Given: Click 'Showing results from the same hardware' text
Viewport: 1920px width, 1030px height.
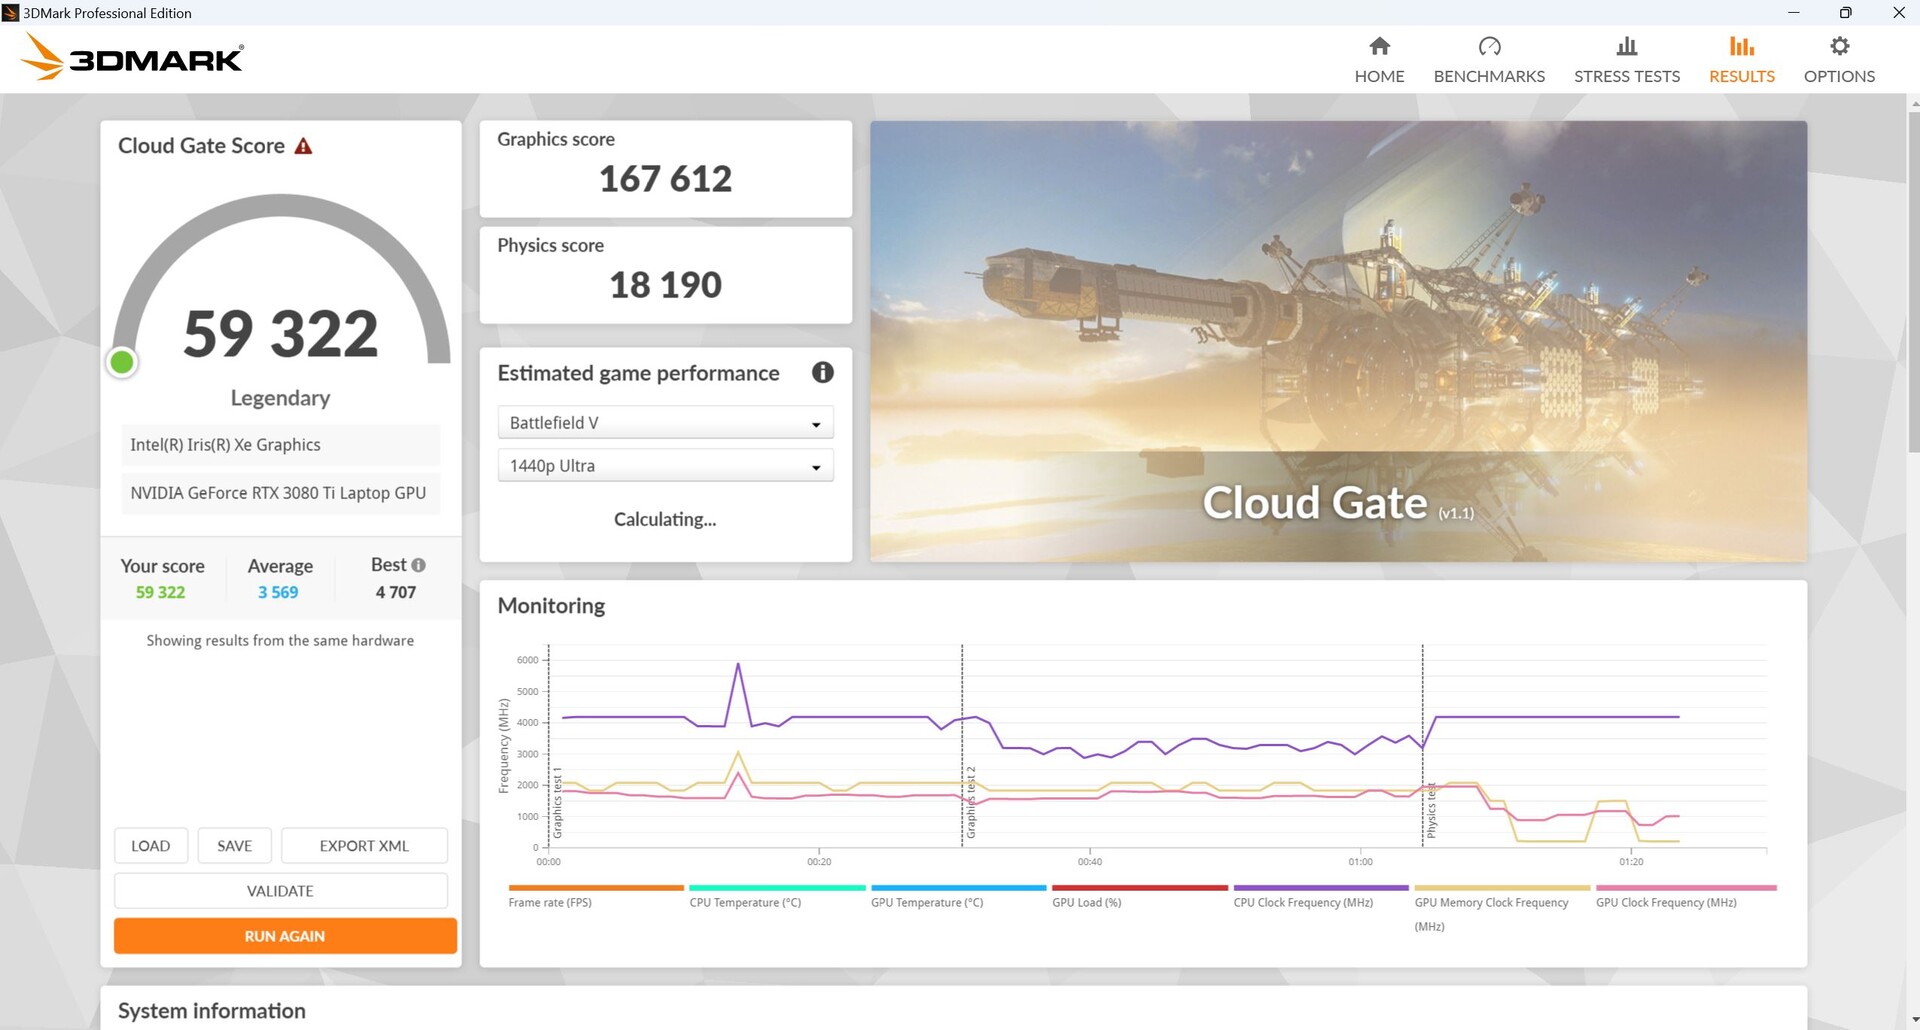Looking at the screenshot, I should [280, 641].
